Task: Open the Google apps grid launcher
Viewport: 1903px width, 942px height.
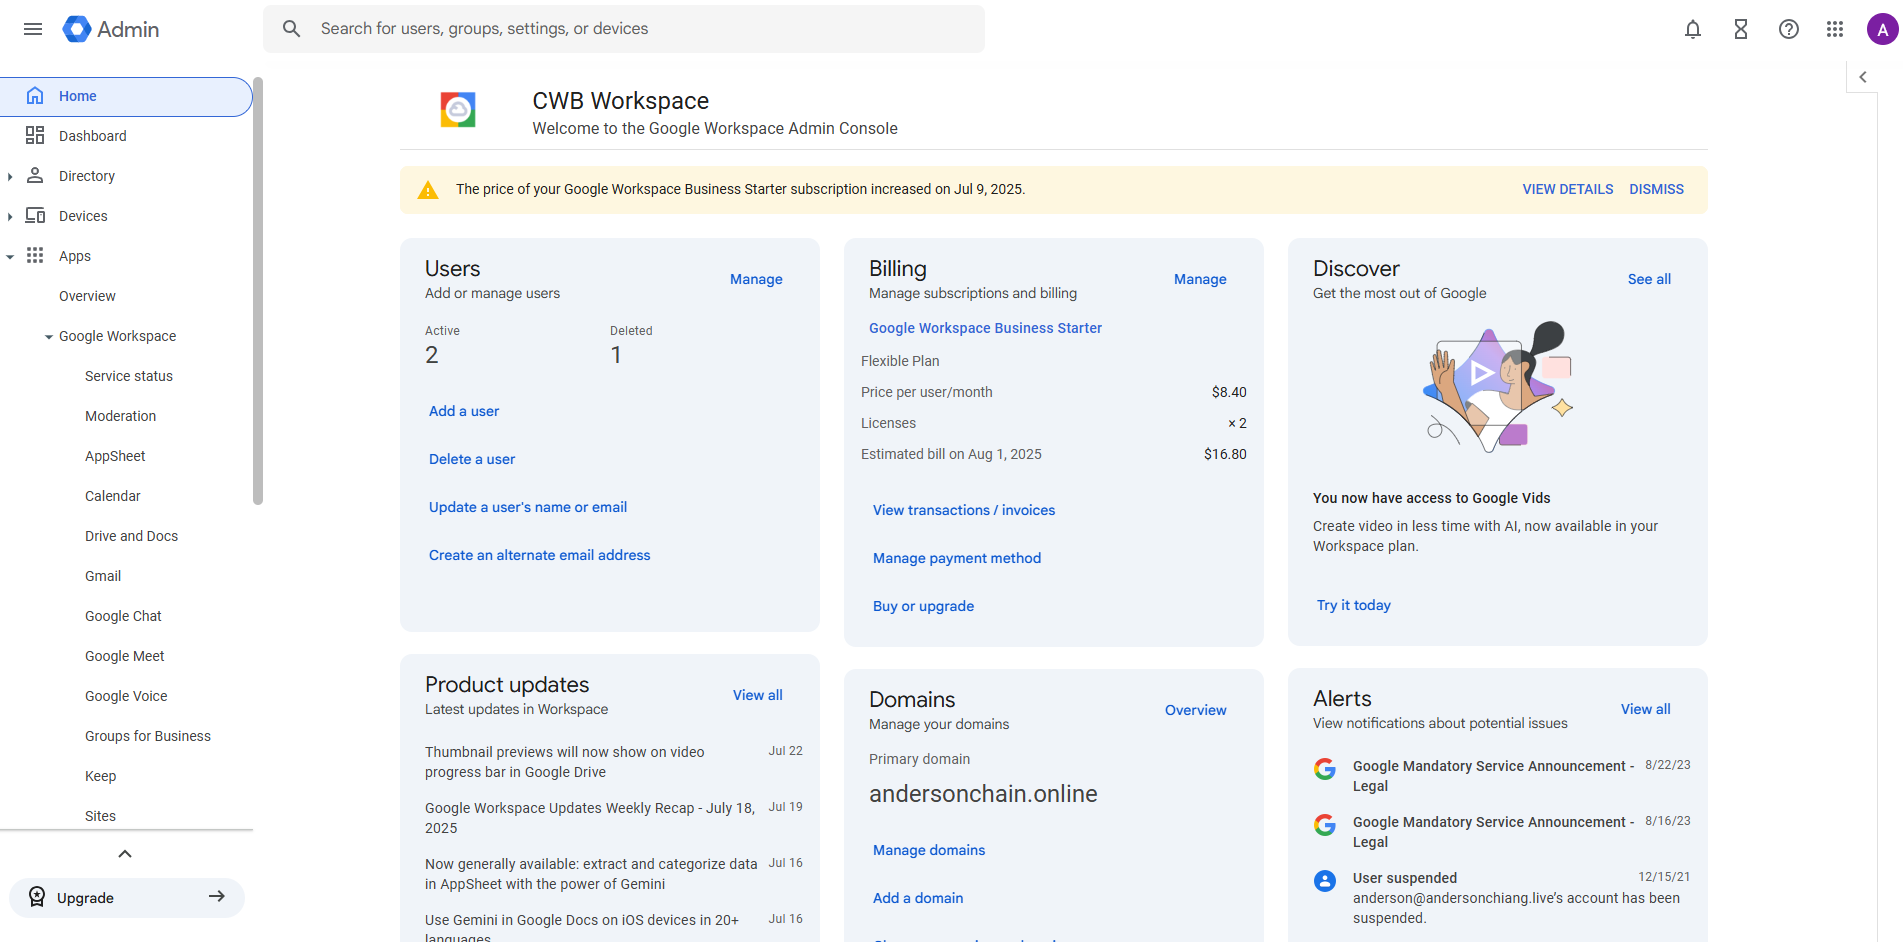Action: pos(1835,29)
